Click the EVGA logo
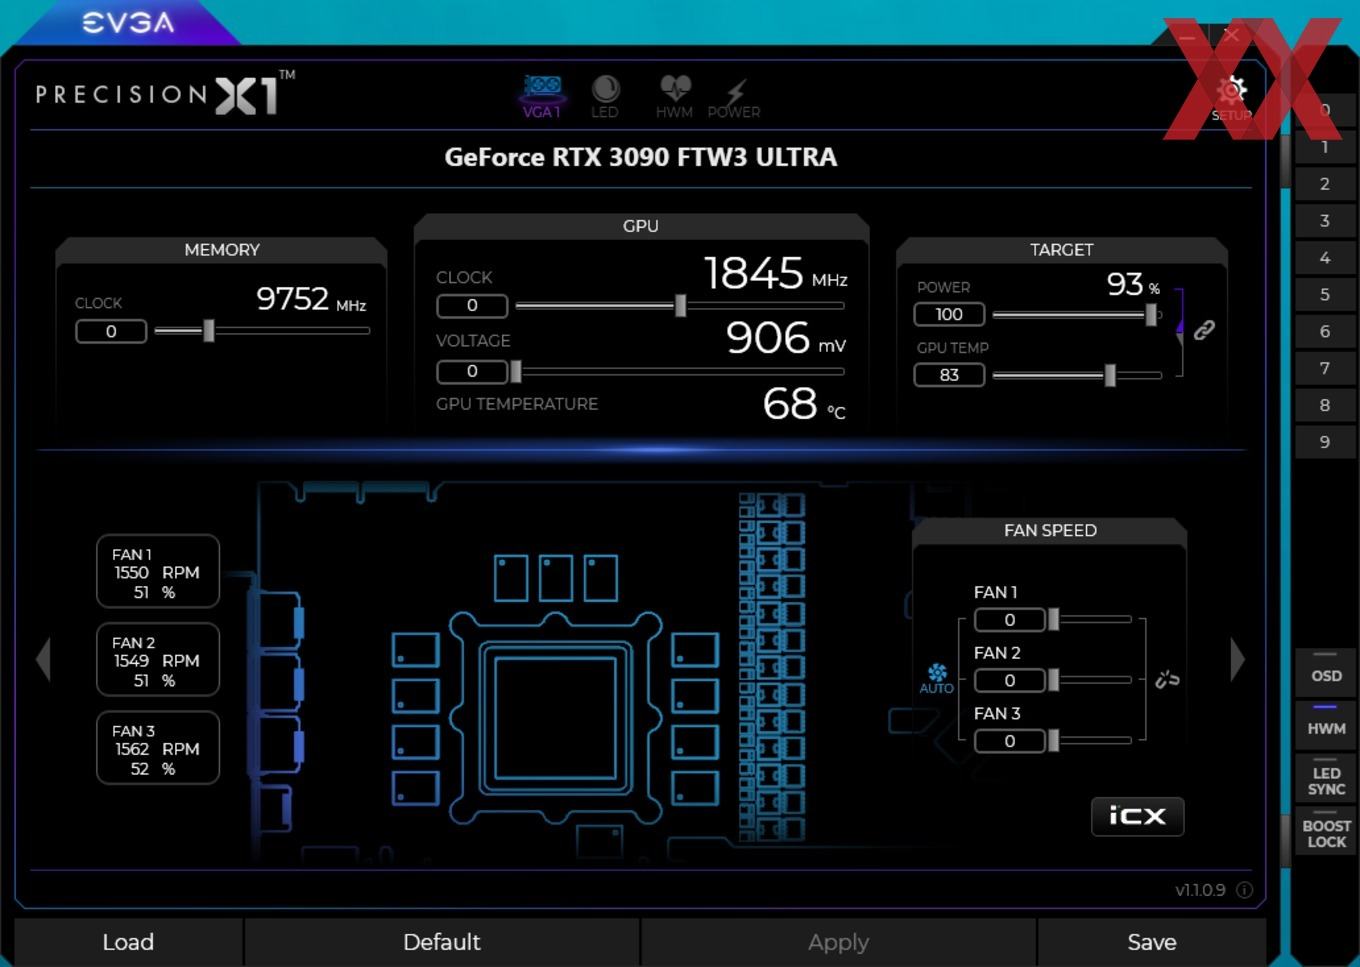The width and height of the screenshot is (1360, 967). pos(128,22)
